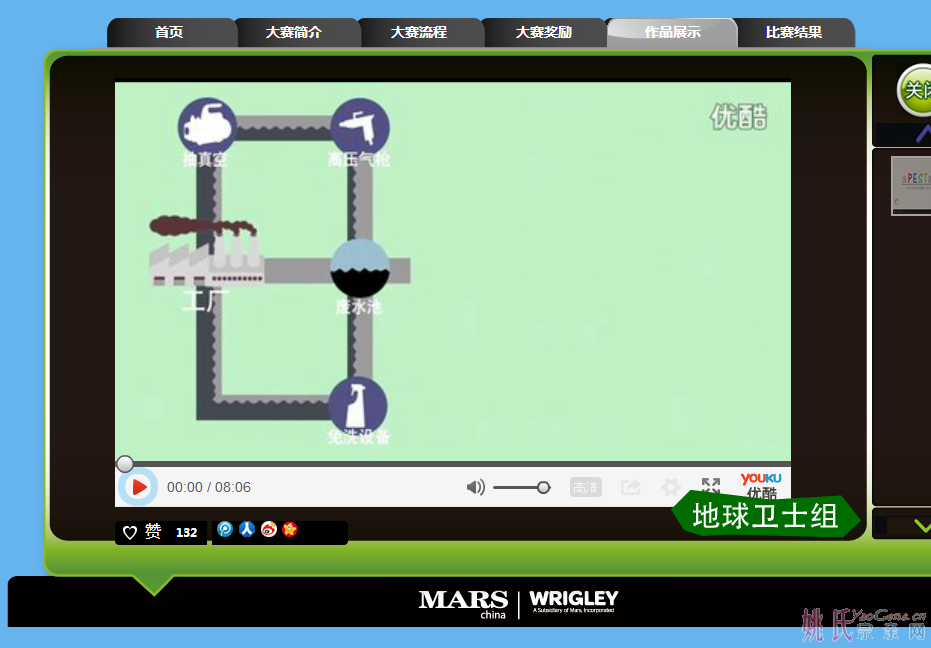Enter fullscreen video mode

(x=710, y=485)
